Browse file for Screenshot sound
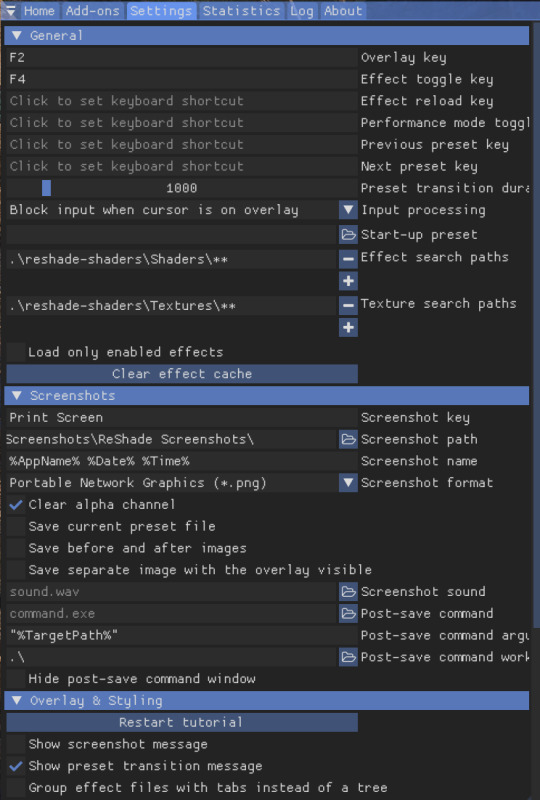The width and height of the screenshot is (540, 800). click(348, 592)
